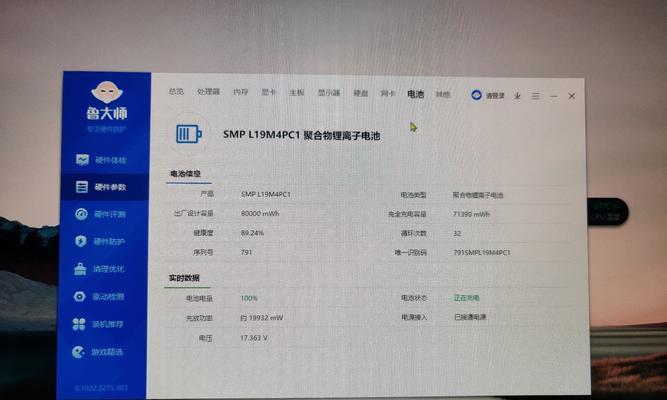The width and height of the screenshot is (667, 400).
Task: Click the 电池类型 battery type label
Action: point(413,195)
